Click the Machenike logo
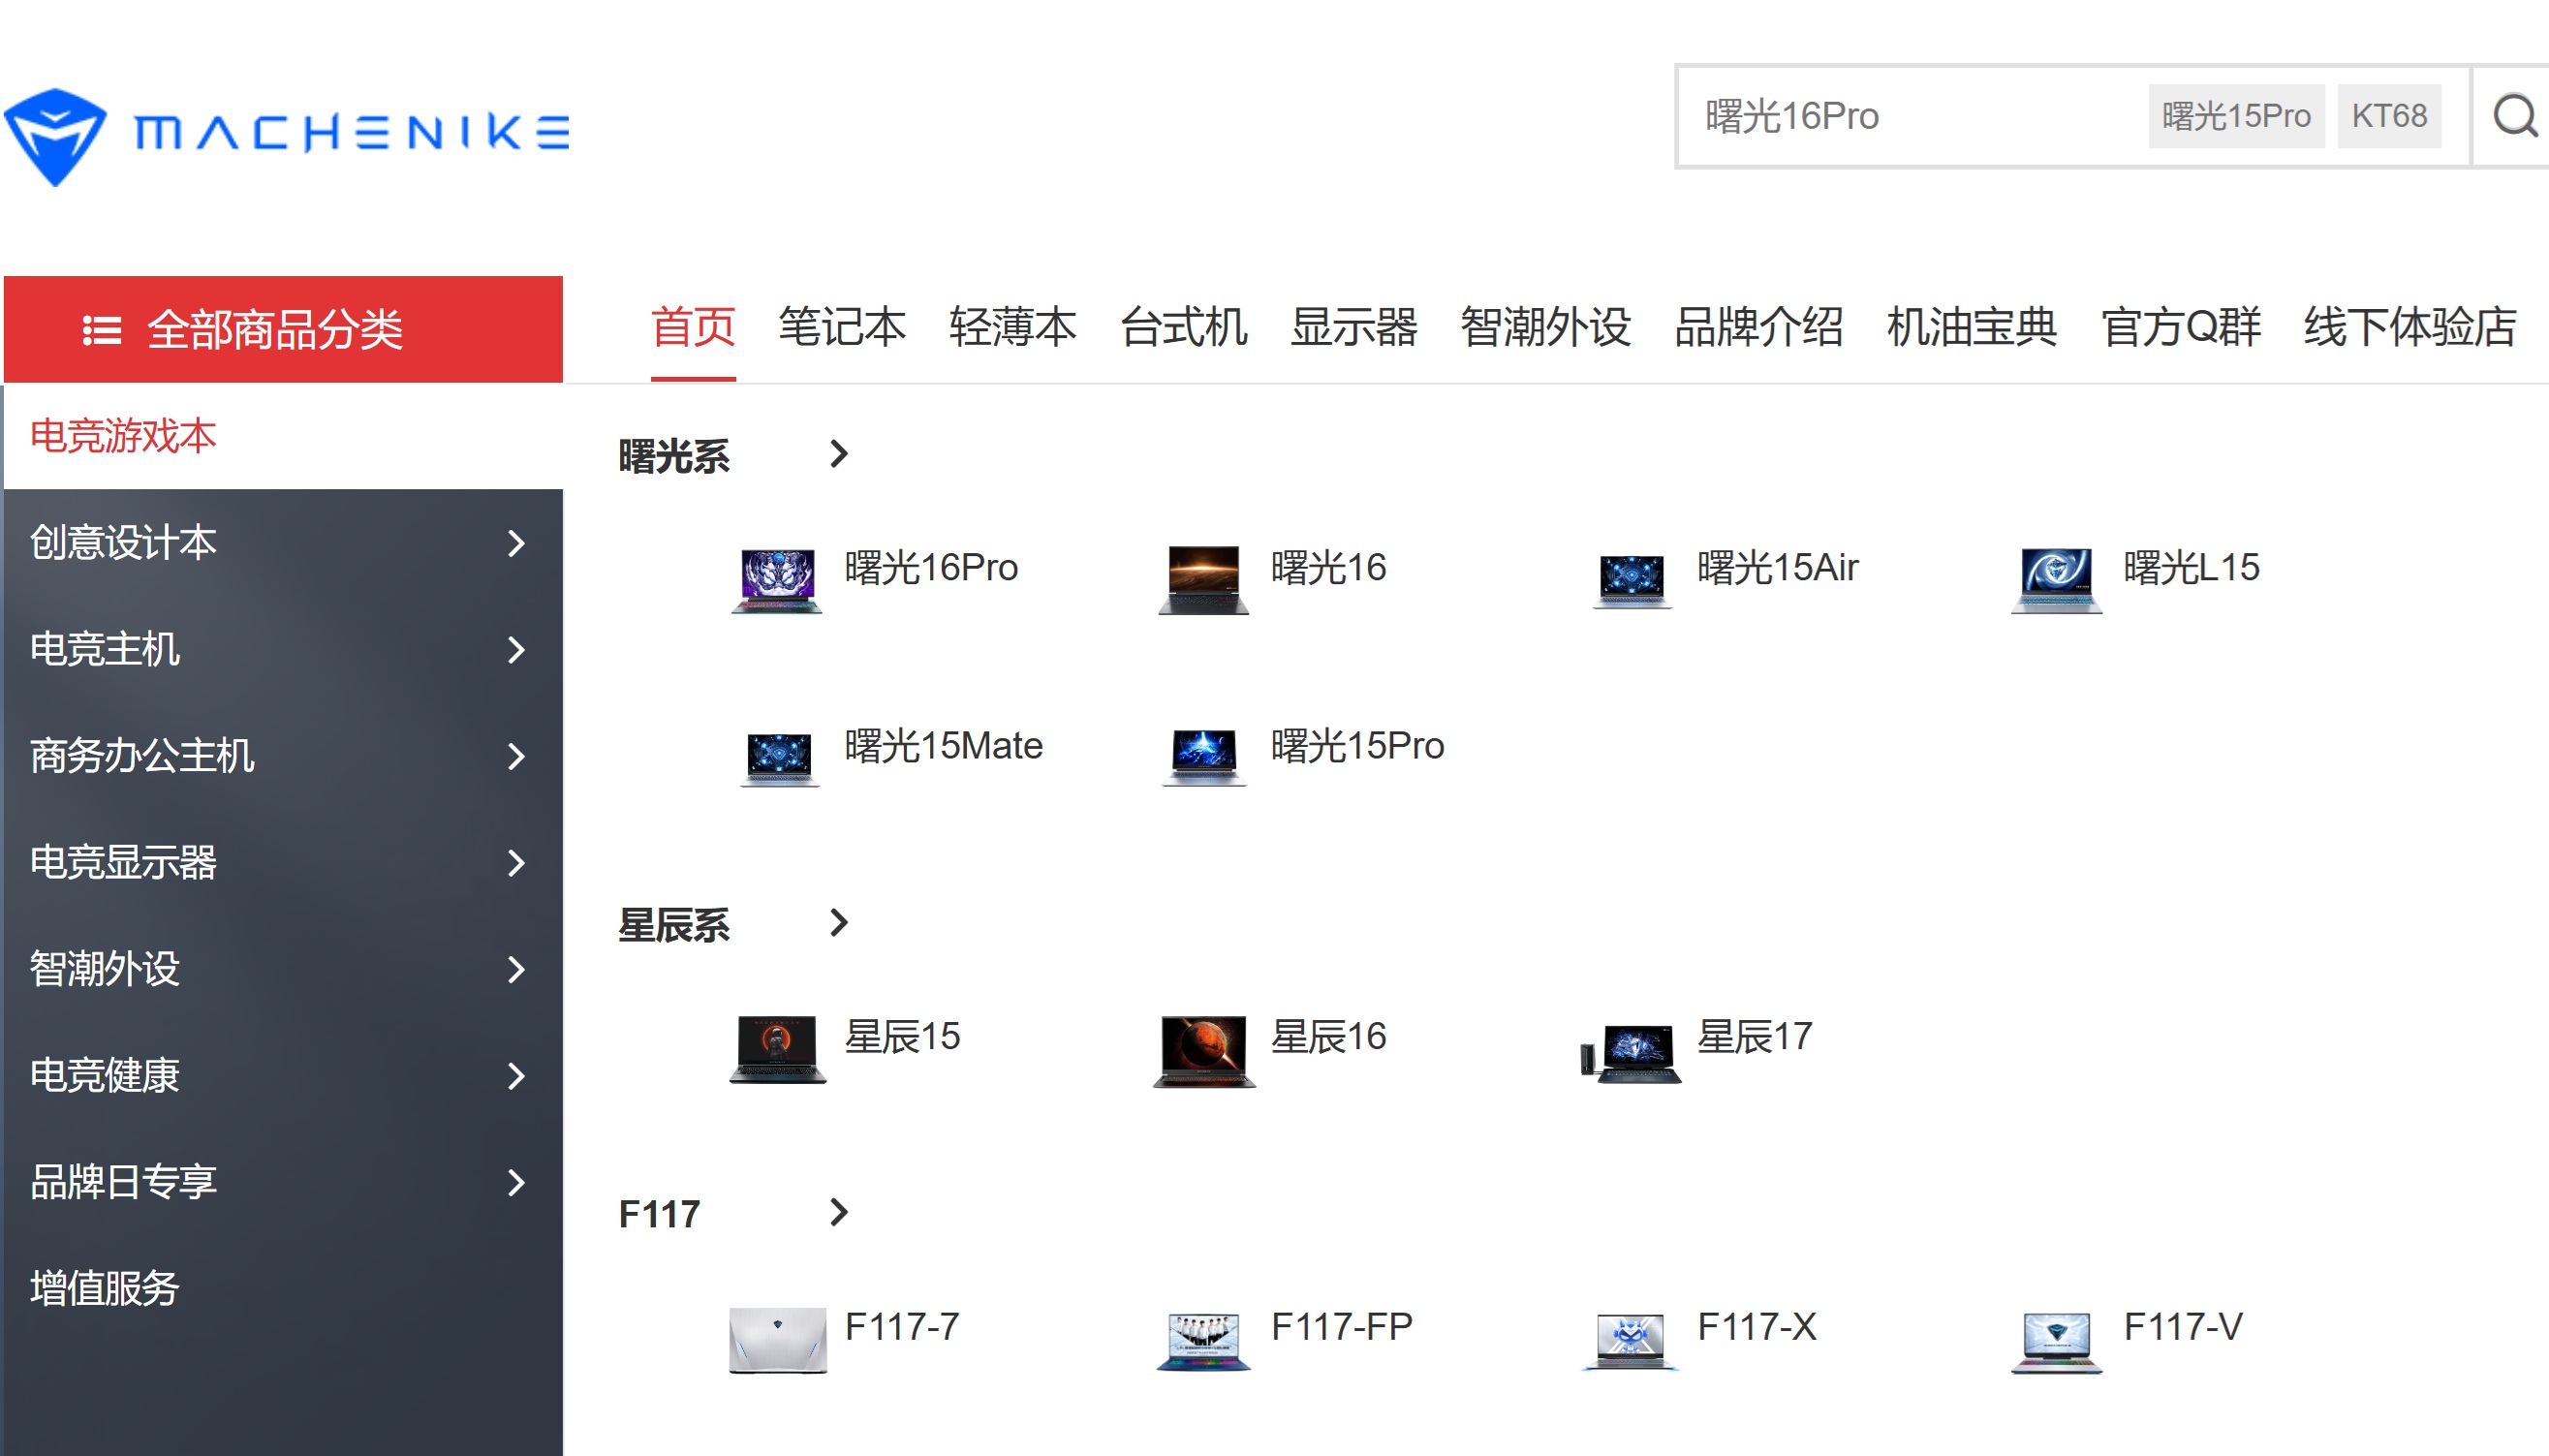This screenshot has height=1456, width=2549. [287, 135]
